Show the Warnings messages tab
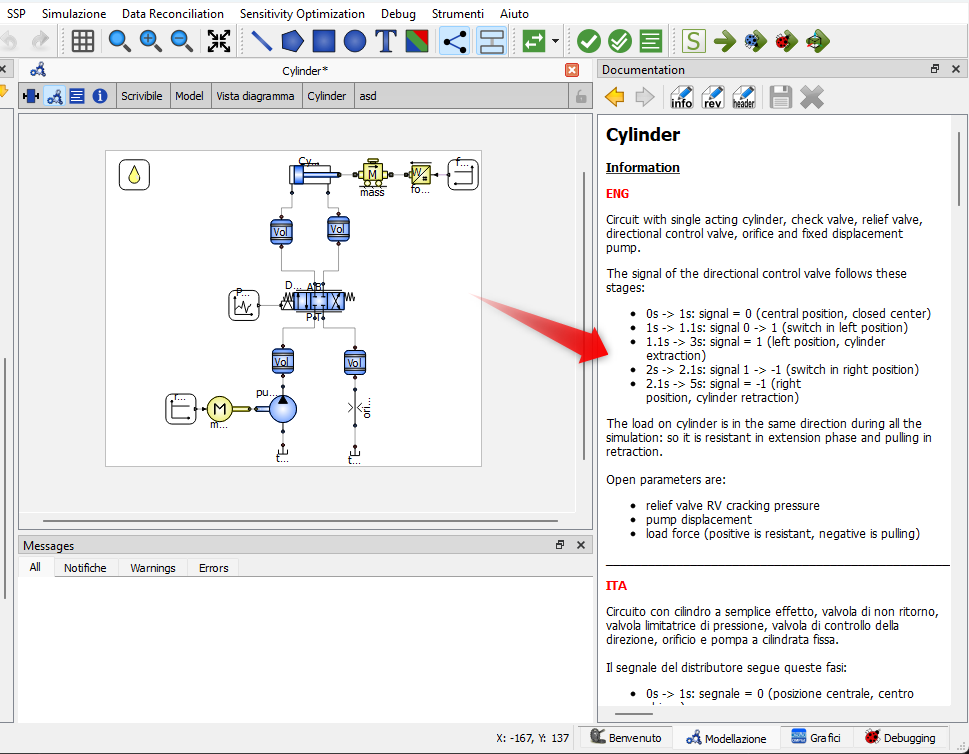Viewport: 969px width, 754px height. click(153, 568)
